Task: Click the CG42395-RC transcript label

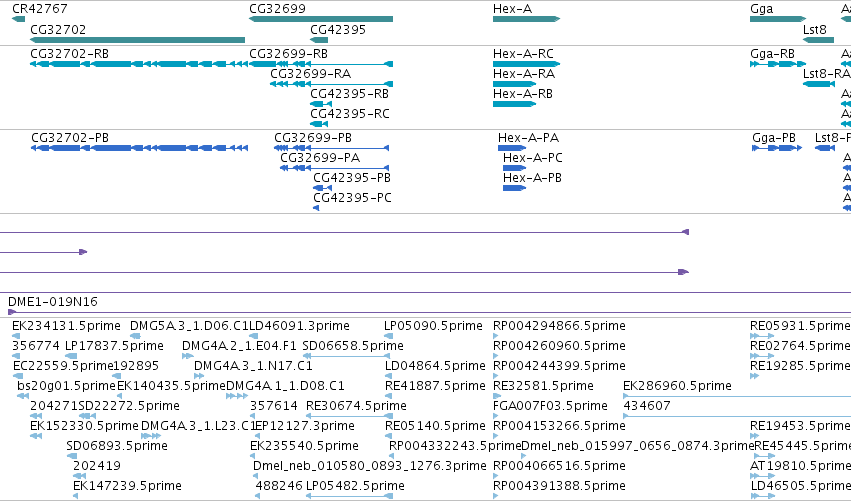Action: 350,114
